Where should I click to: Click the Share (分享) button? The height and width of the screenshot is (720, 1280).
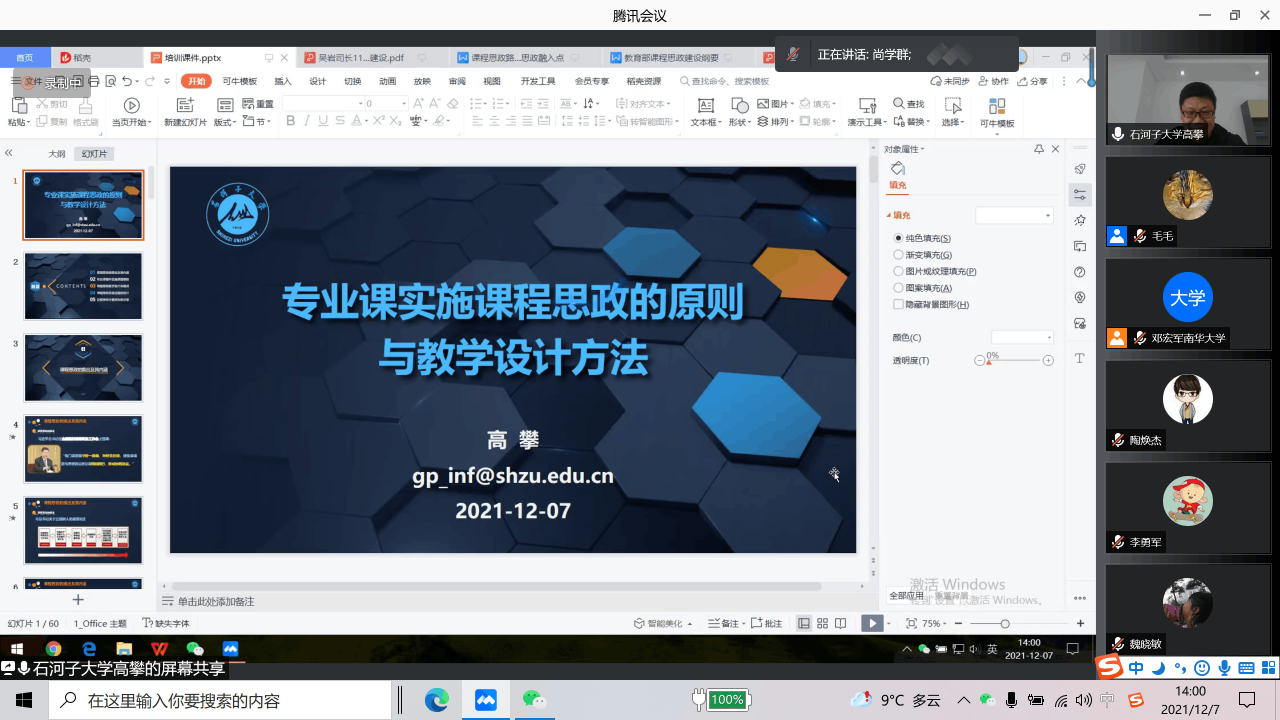click(1033, 81)
